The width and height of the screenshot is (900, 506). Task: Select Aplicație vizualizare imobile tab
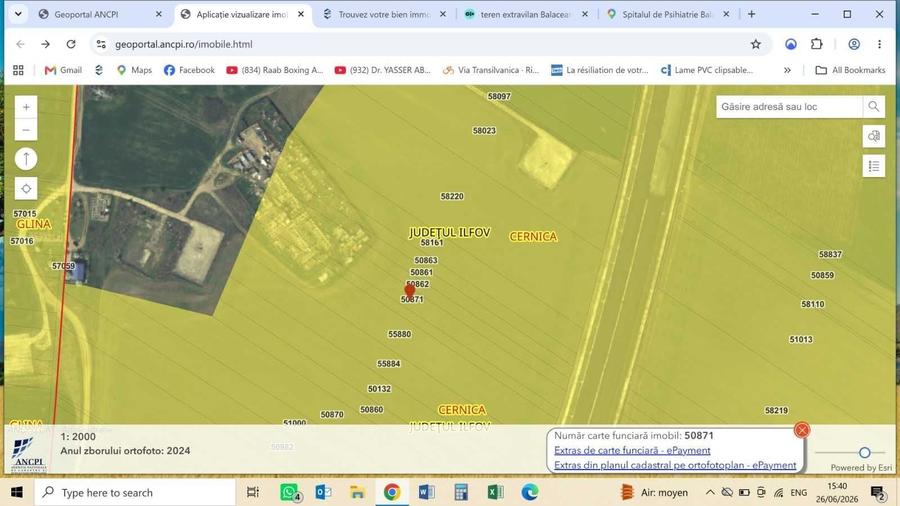[x=242, y=14]
